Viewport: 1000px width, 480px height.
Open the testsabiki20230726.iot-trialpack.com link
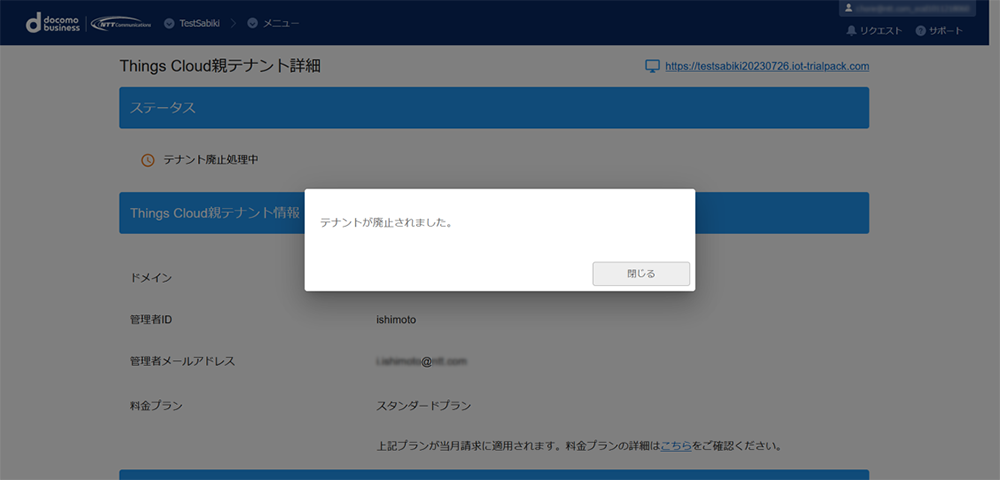pos(767,66)
